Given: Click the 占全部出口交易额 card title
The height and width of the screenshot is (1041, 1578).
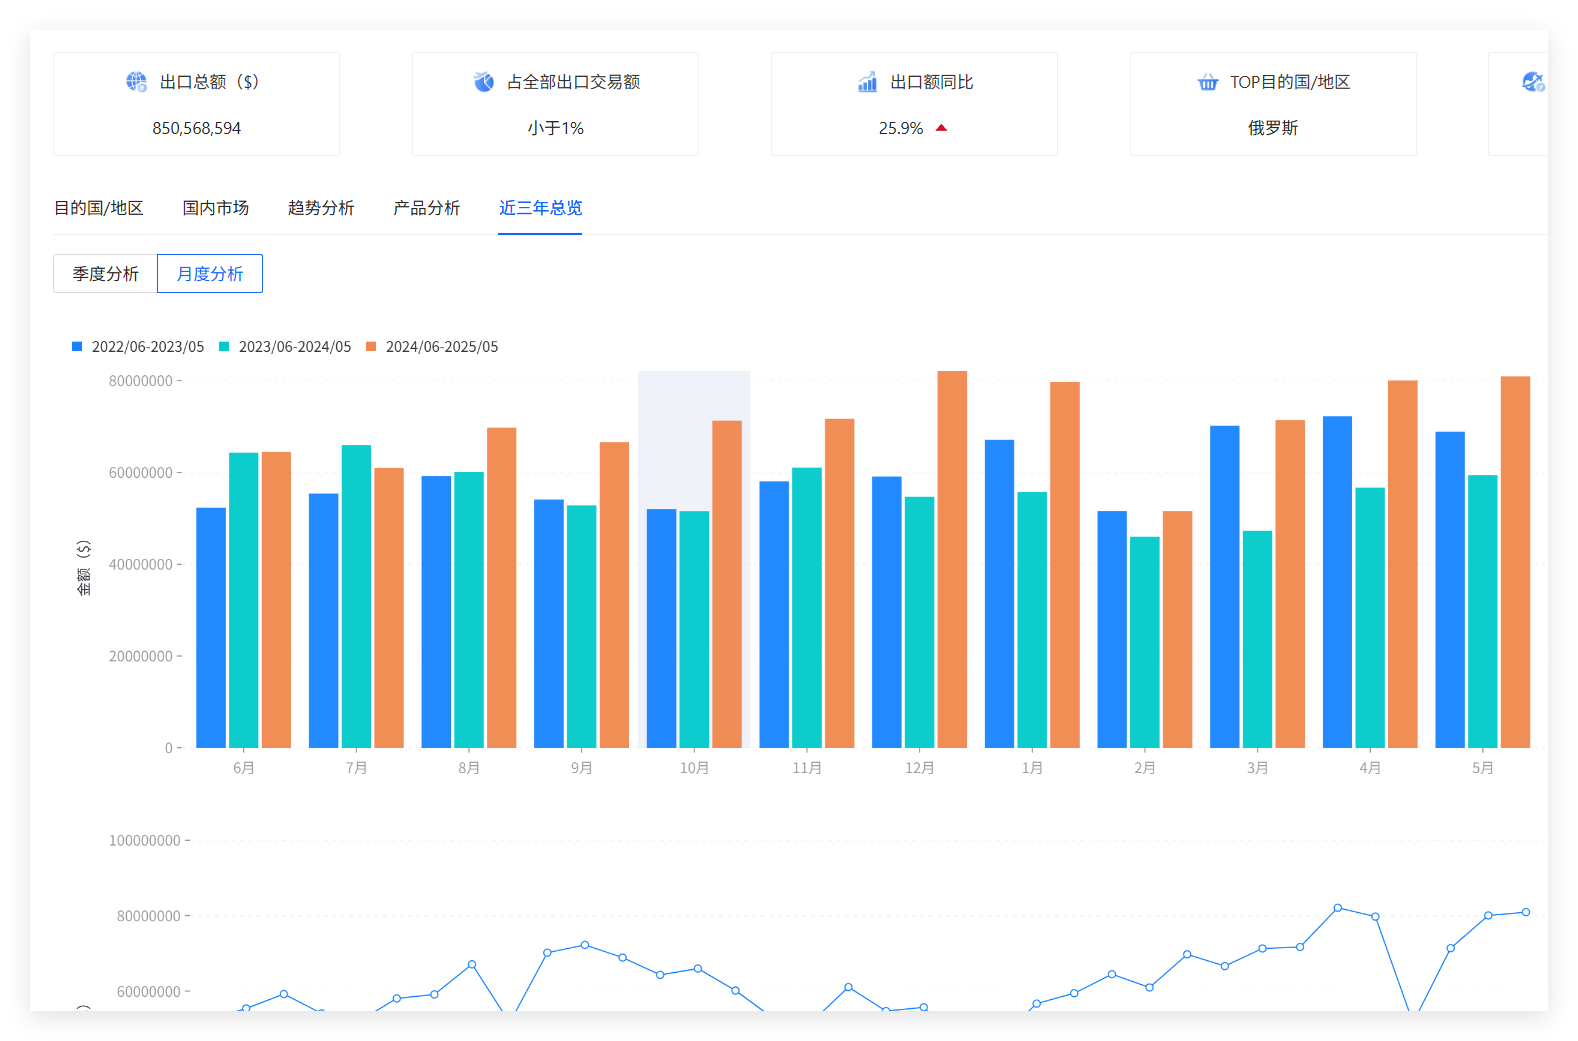Looking at the screenshot, I should (574, 82).
